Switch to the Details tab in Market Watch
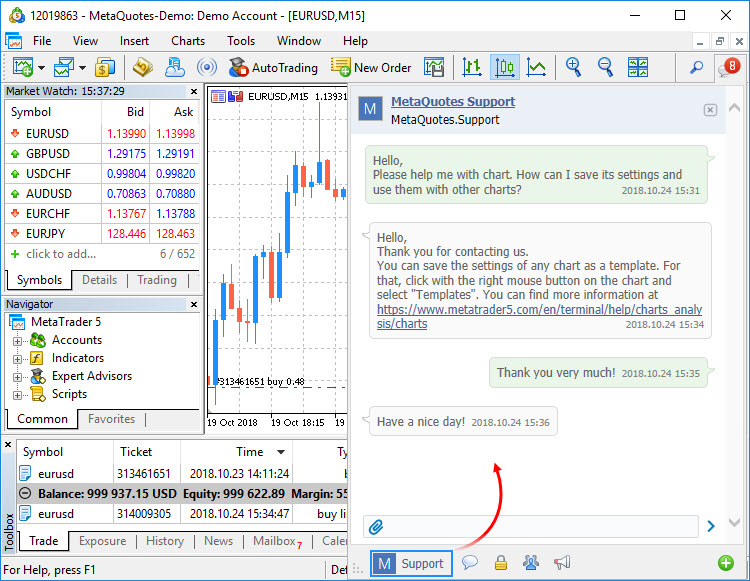 pos(99,280)
